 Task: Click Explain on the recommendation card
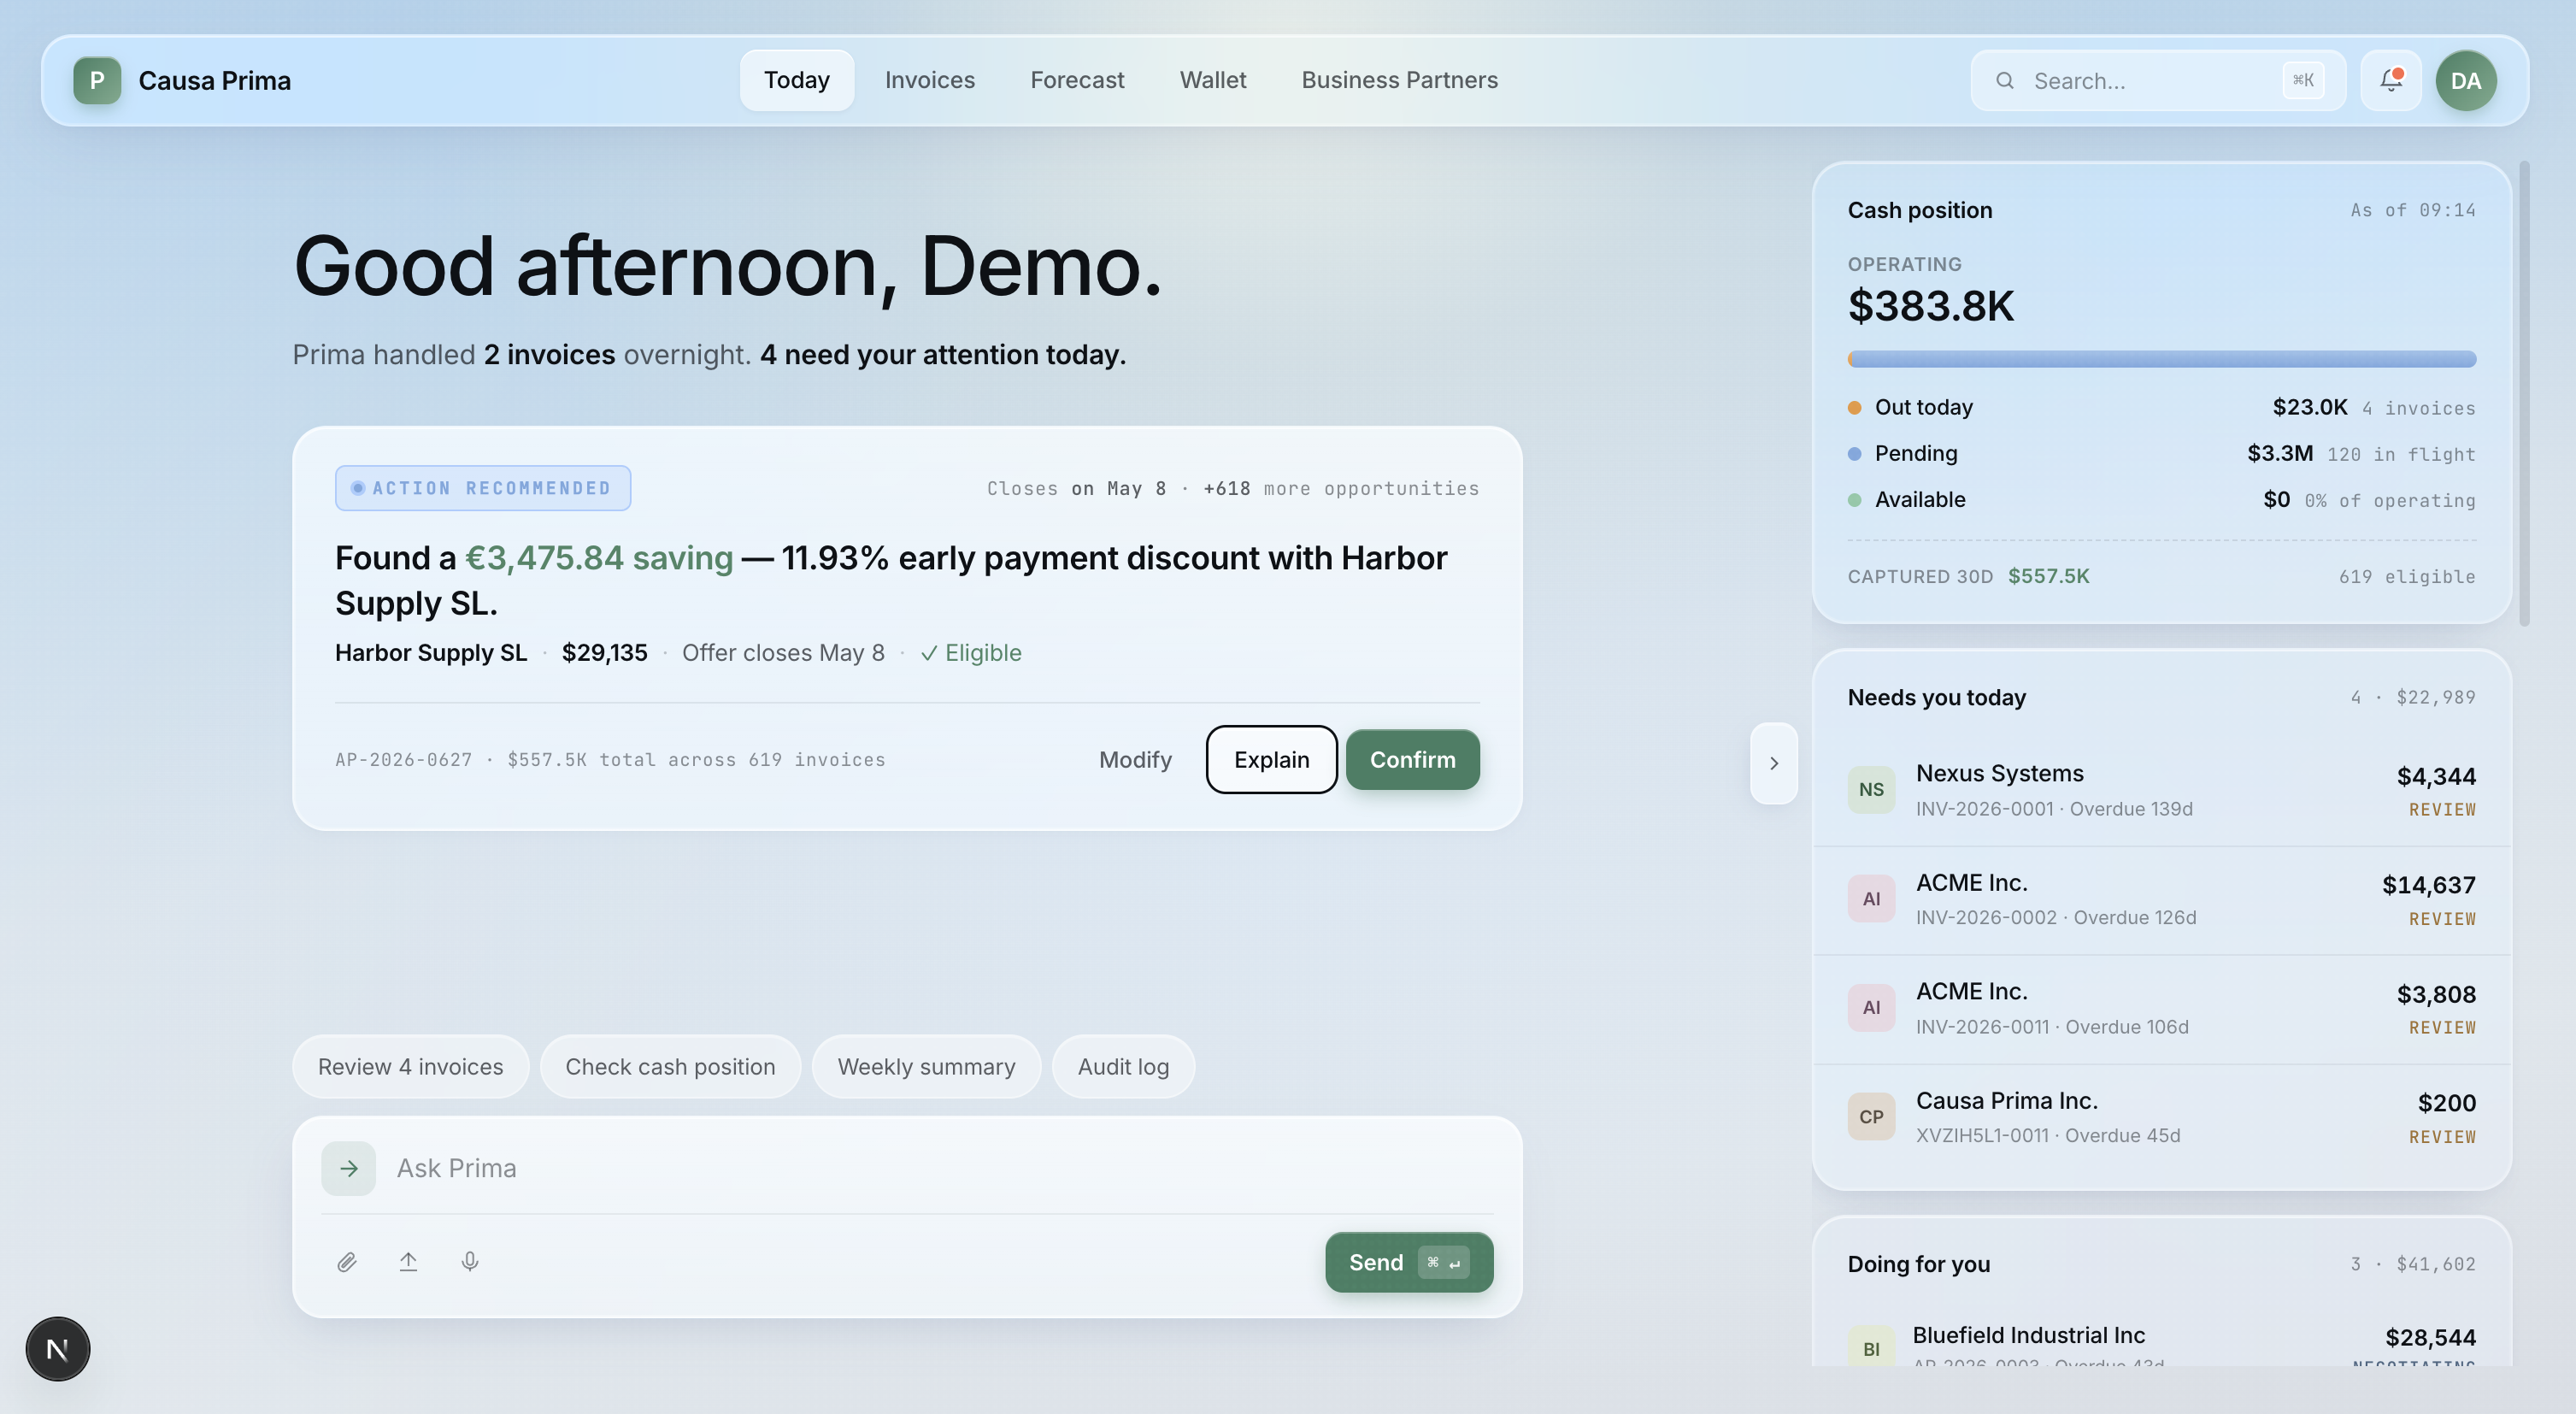pos(1271,760)
